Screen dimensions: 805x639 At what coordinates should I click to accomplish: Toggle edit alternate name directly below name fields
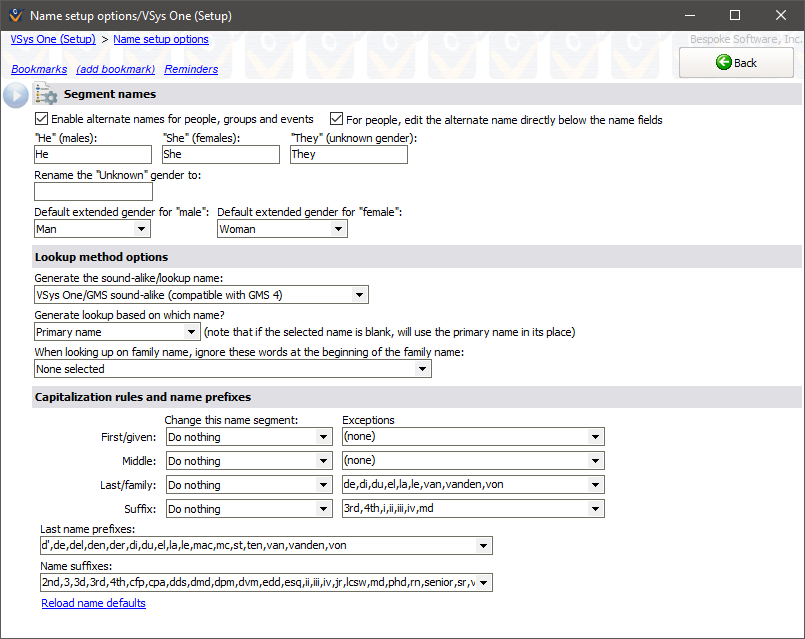coord(337,119)
